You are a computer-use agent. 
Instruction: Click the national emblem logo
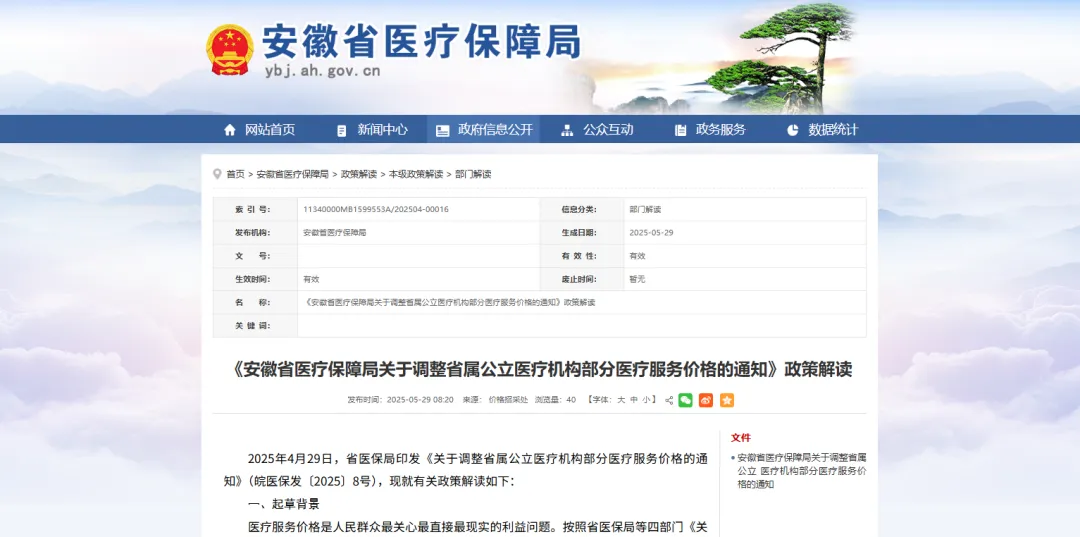(229, 50)
